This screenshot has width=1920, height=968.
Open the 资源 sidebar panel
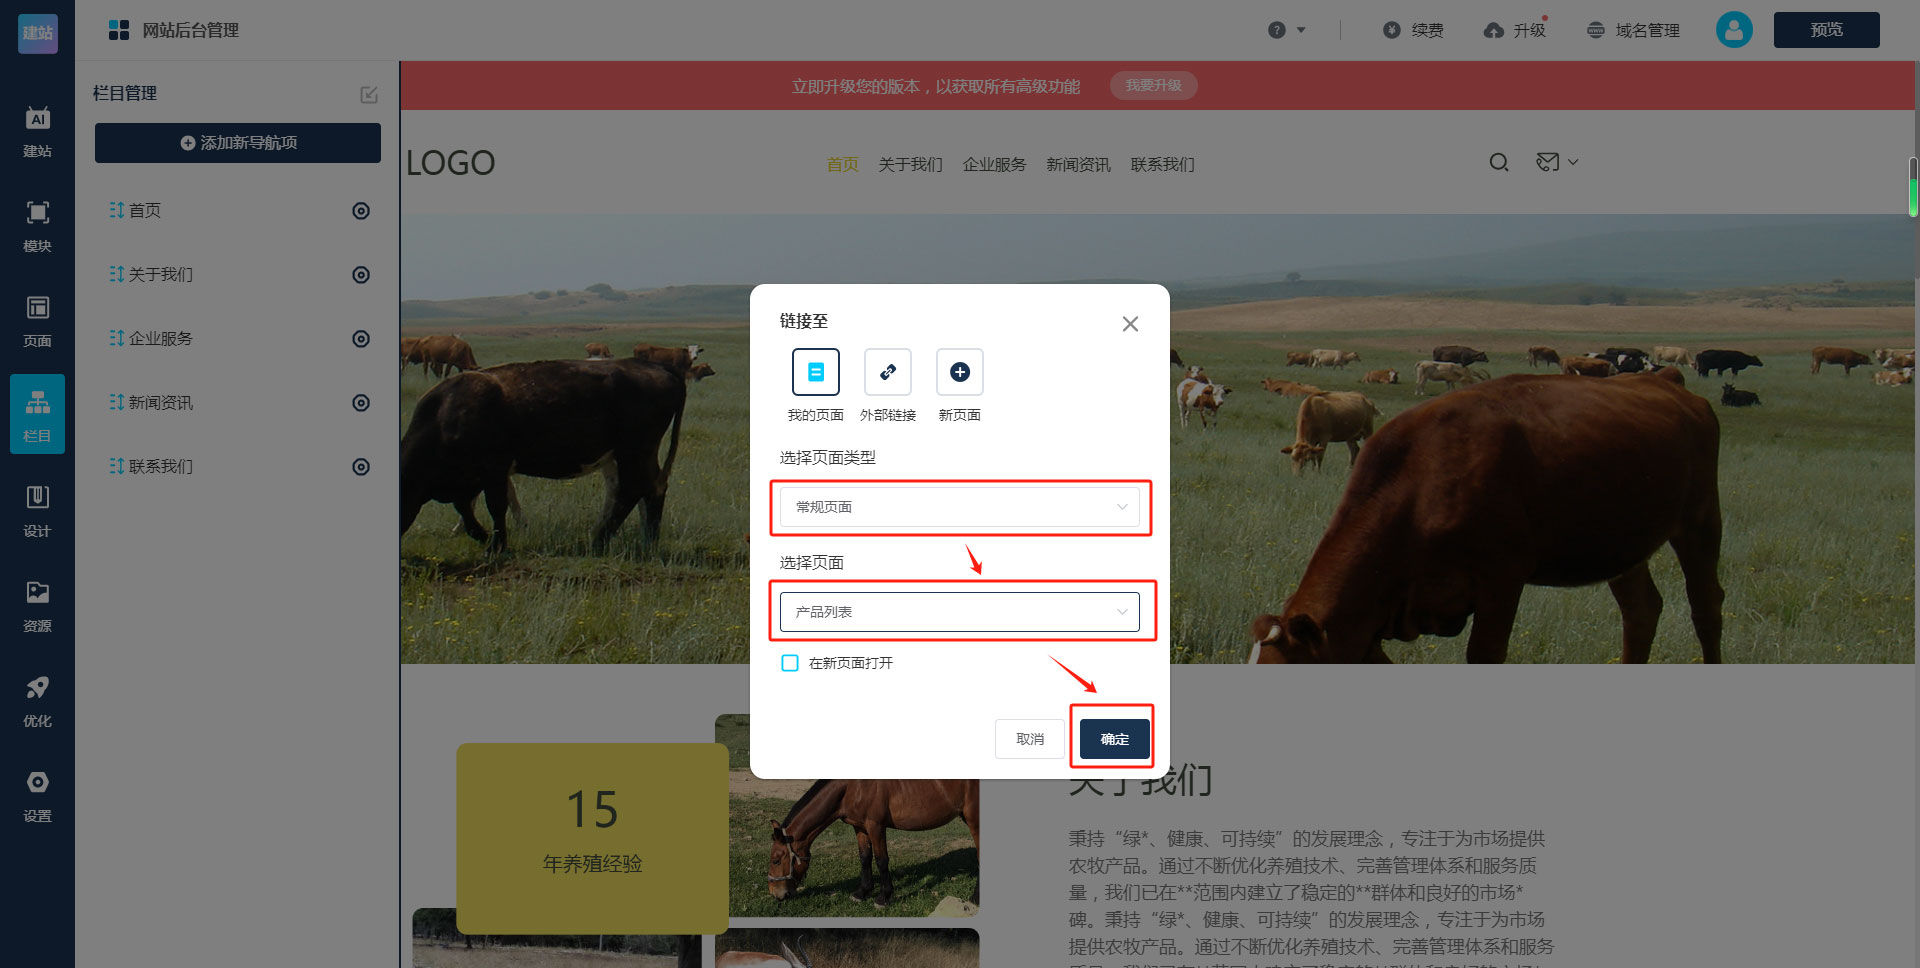[x=38, y=607]
